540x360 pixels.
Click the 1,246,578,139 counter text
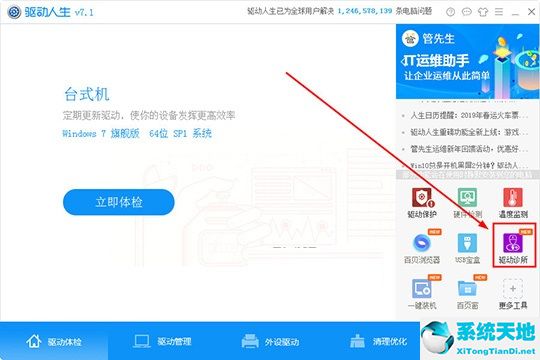(365, 11)
